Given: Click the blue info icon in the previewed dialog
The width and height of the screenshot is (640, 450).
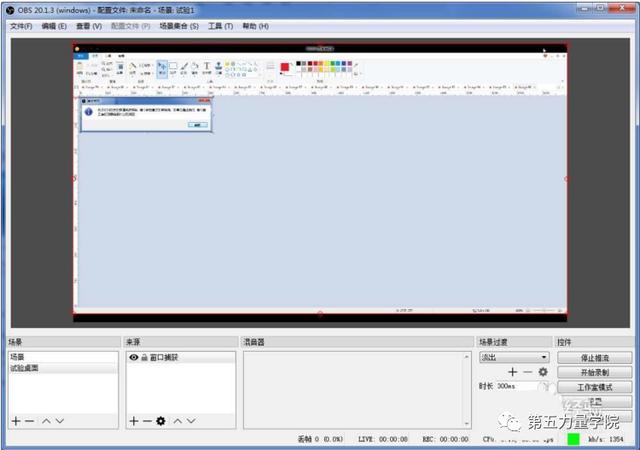Looking at the screenshot, I should point(89,112).
